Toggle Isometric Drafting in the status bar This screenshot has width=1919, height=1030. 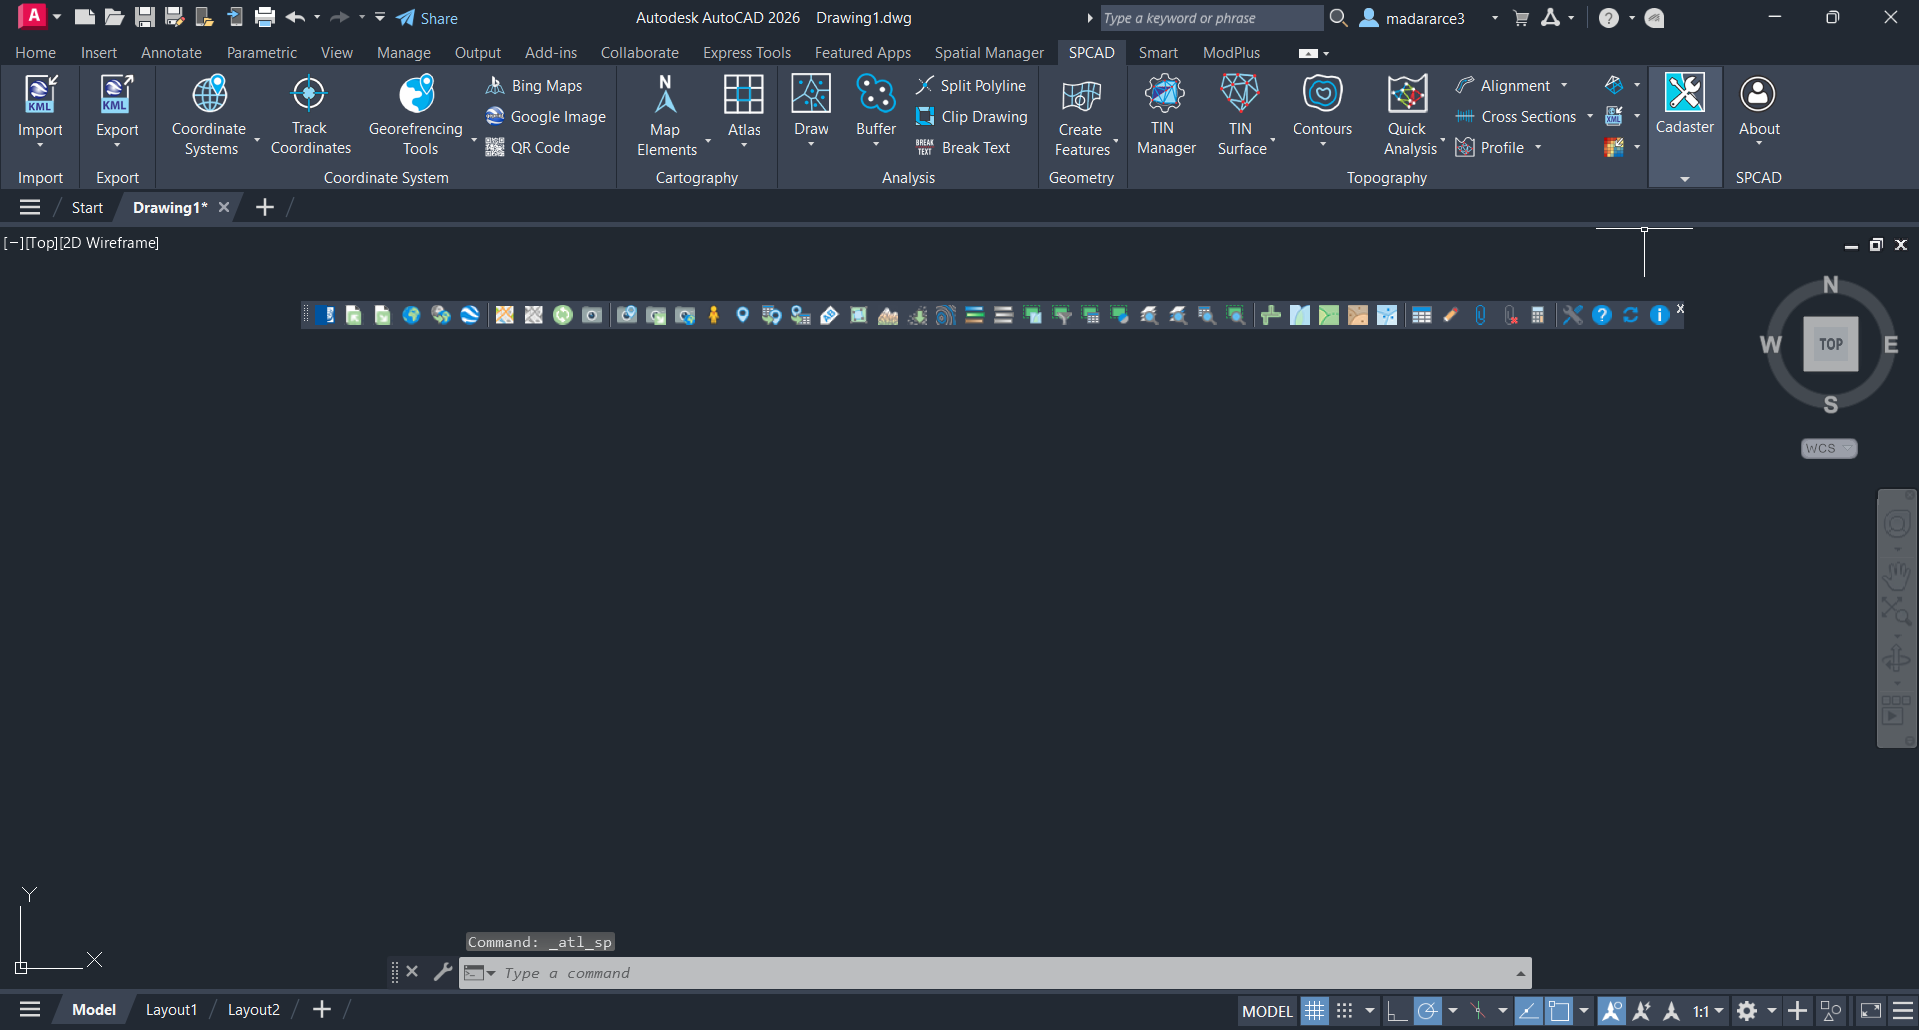pyautogui.click(x=1478, y=1011)
